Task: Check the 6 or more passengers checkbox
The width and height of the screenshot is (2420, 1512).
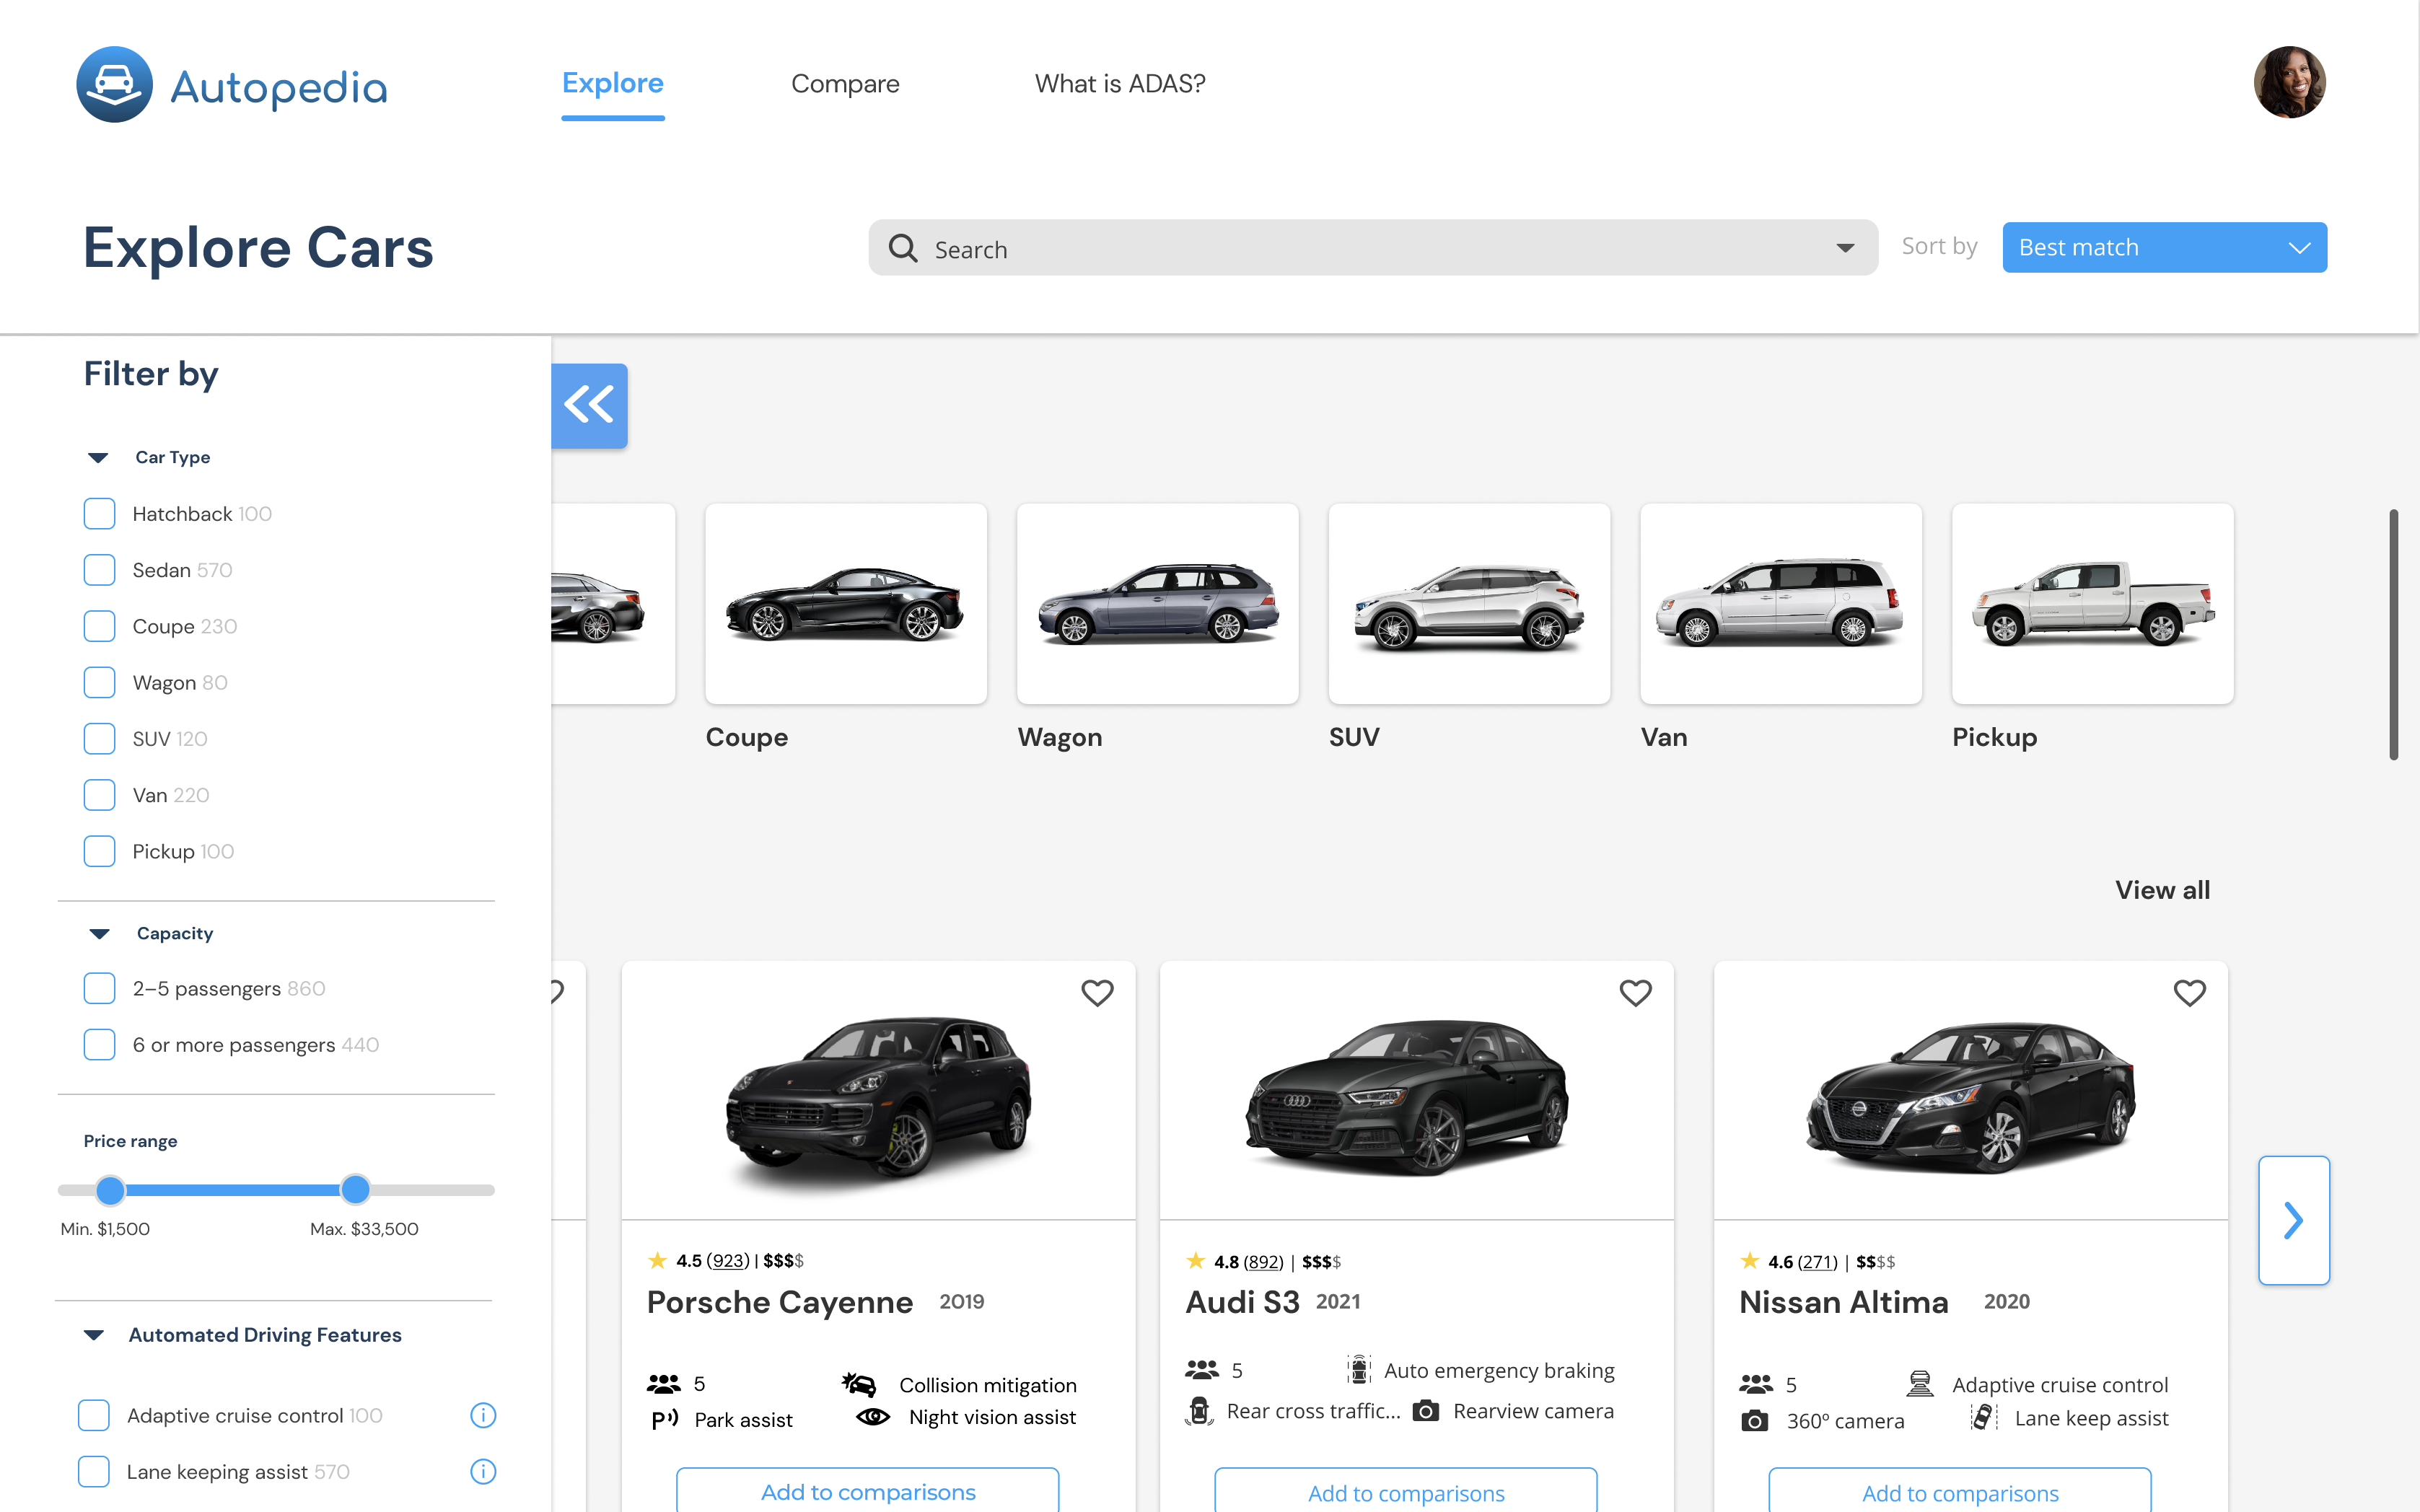Action: click(x=99, y=1044)
